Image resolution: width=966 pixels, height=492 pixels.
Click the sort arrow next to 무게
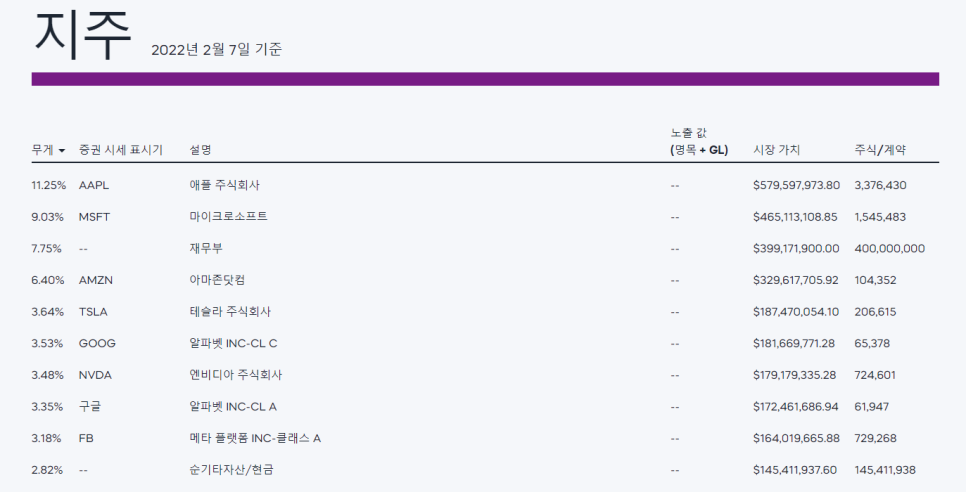click(62, 151)
